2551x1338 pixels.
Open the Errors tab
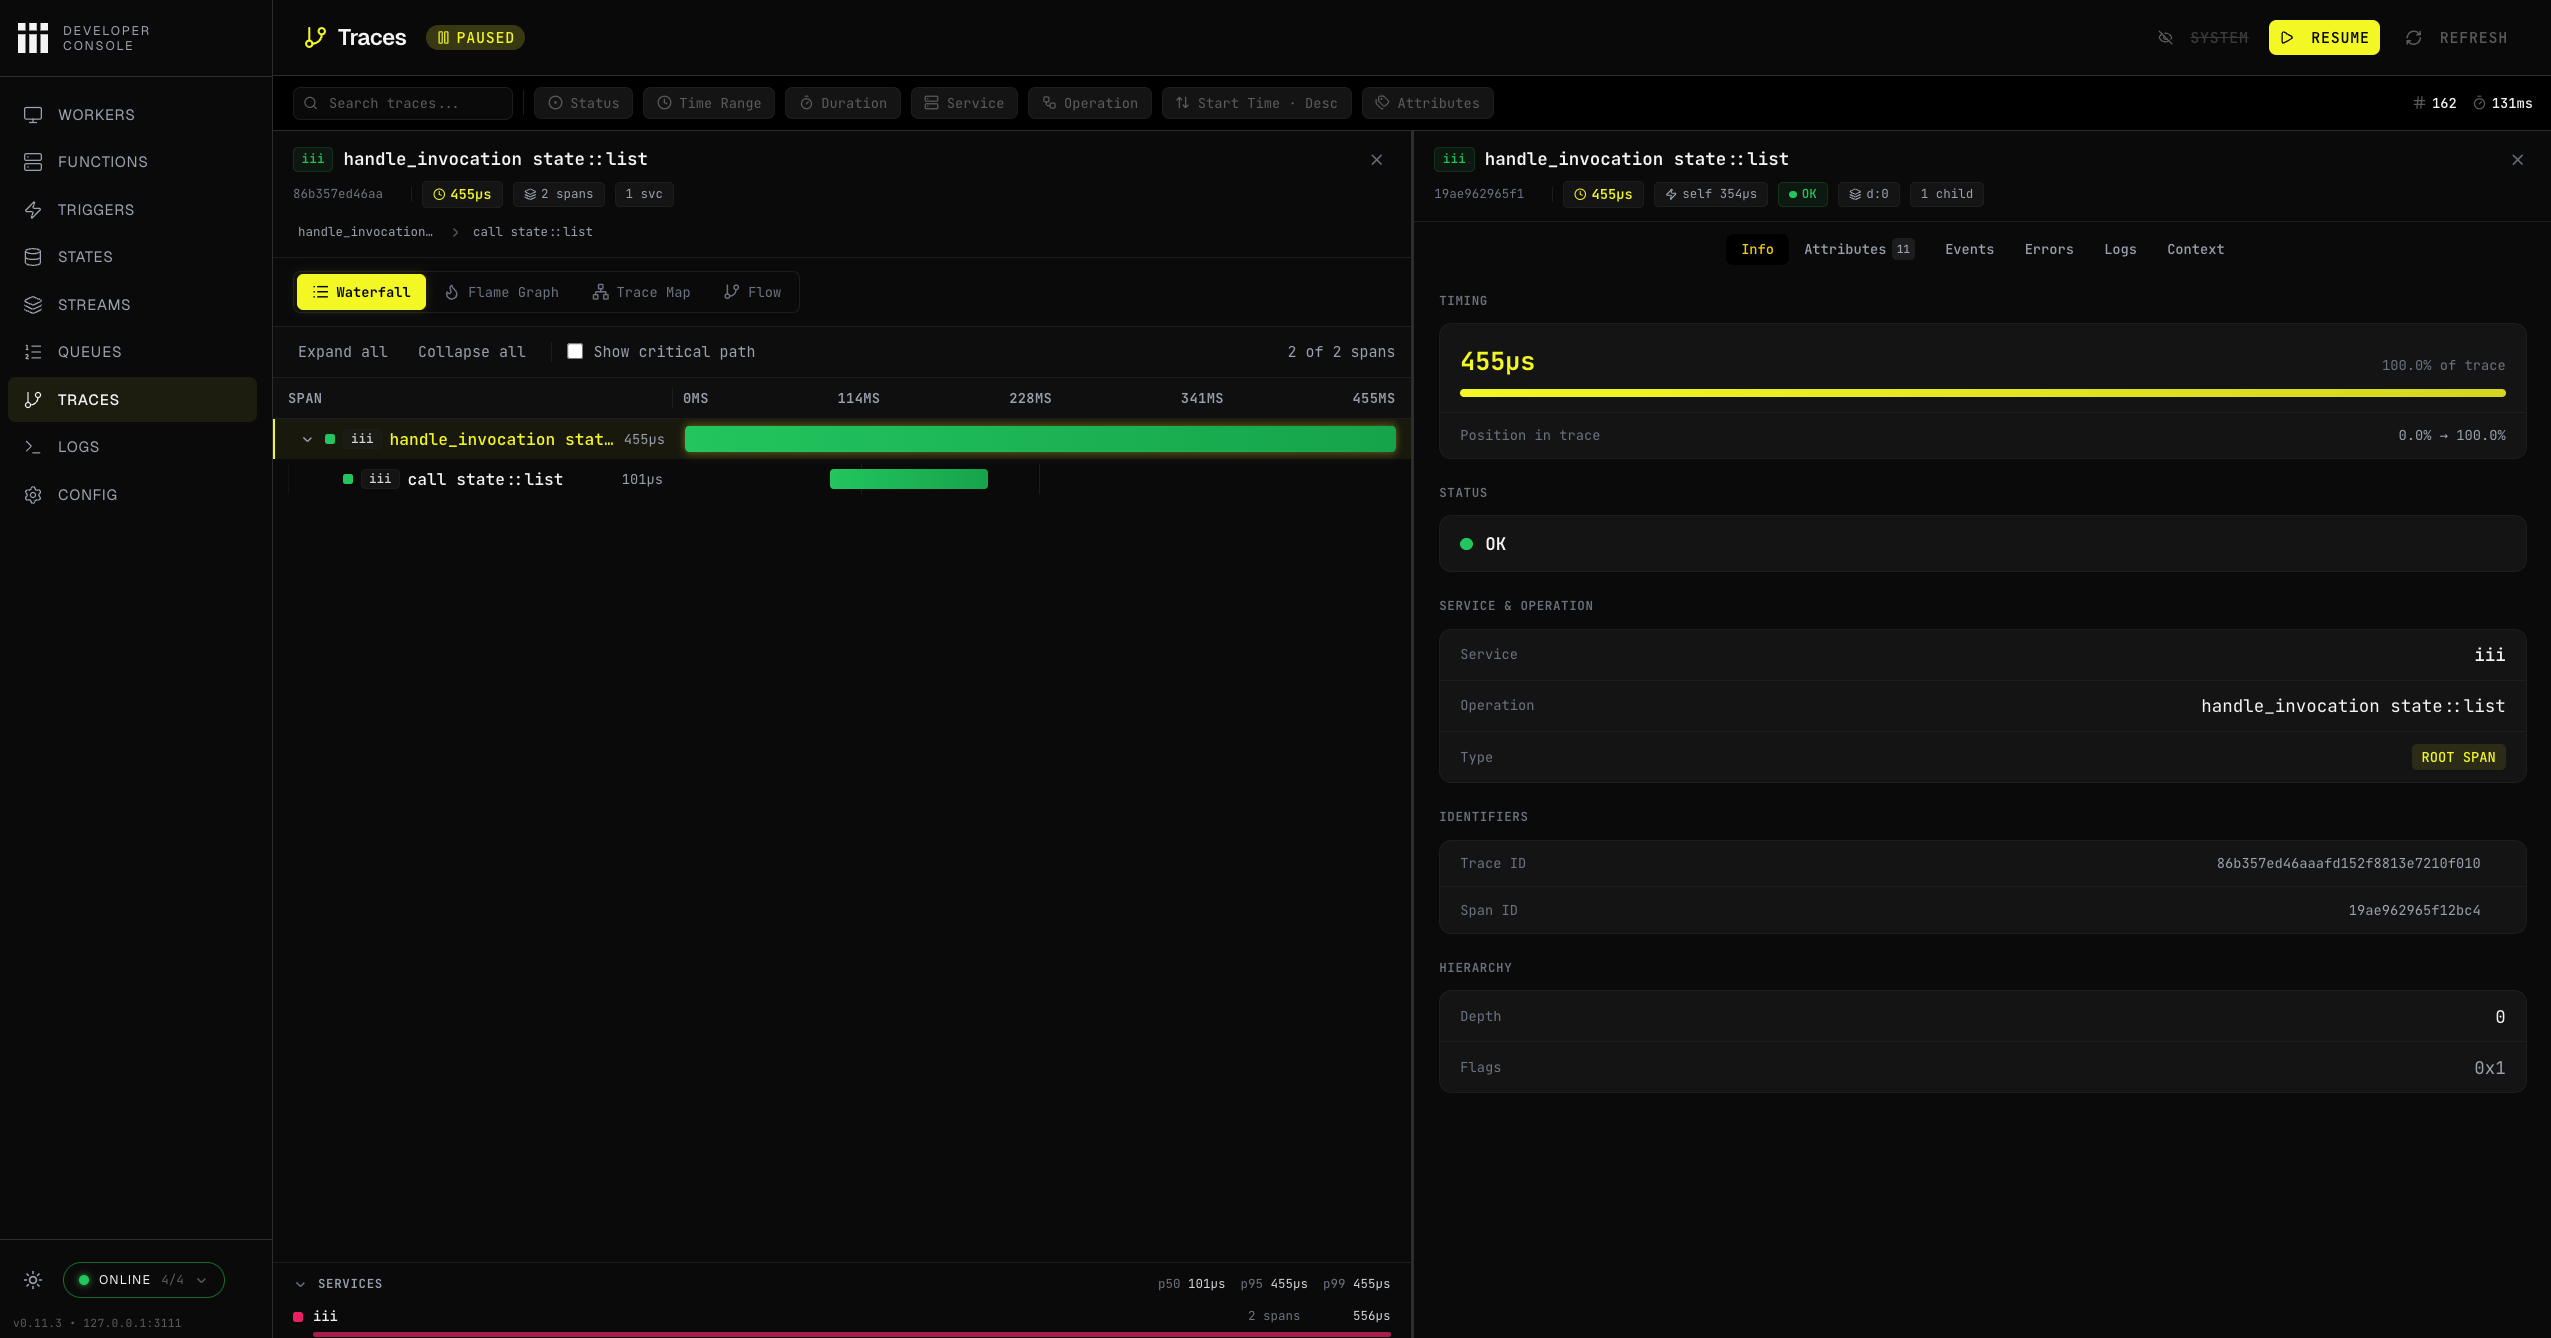tap(2049, 250)
